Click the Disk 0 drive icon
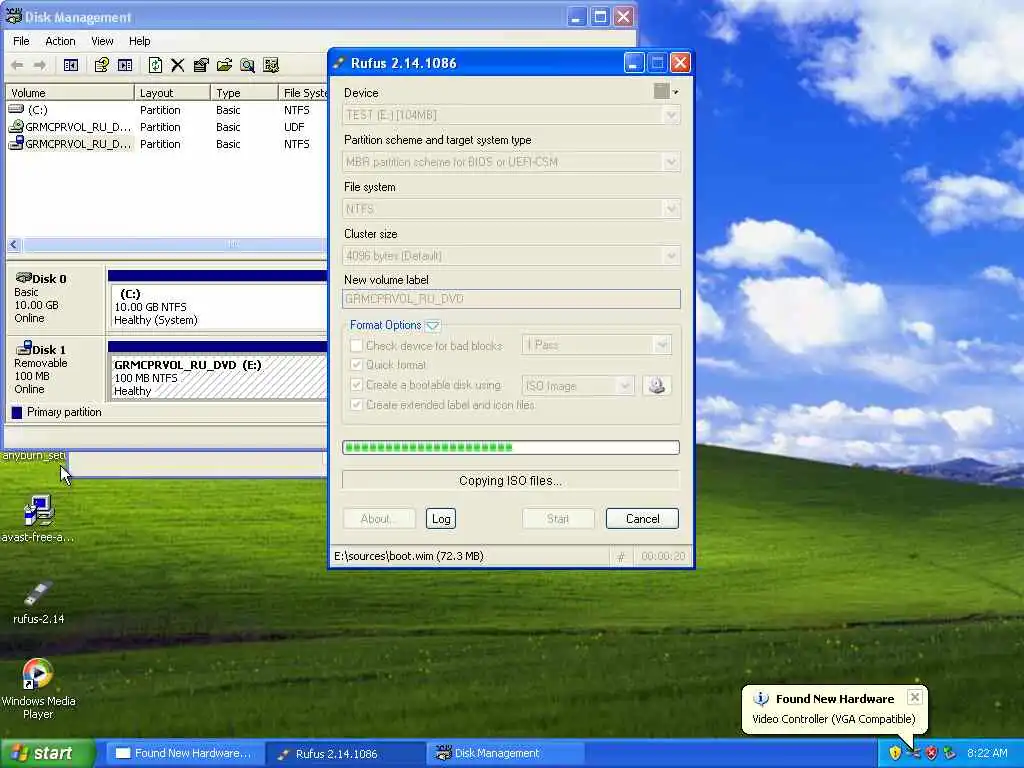 pyautogui.click(x=24, y=278)
